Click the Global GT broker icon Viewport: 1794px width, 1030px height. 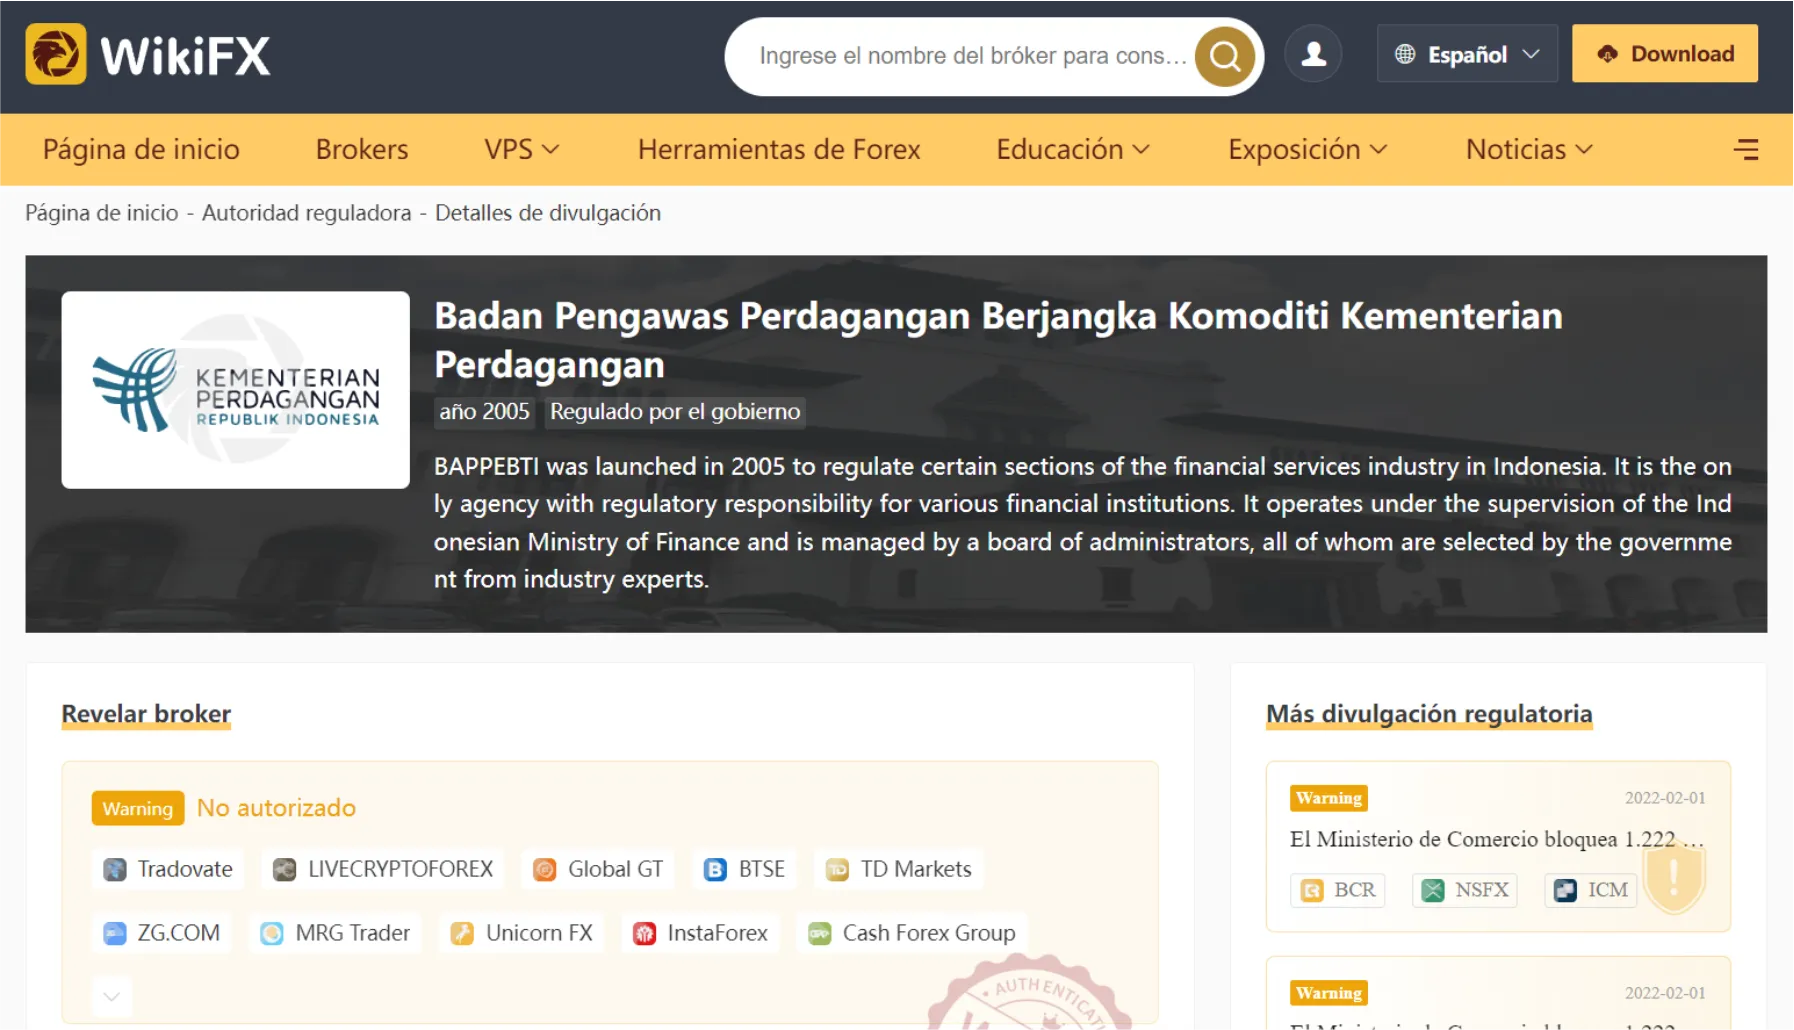[545, 869]
